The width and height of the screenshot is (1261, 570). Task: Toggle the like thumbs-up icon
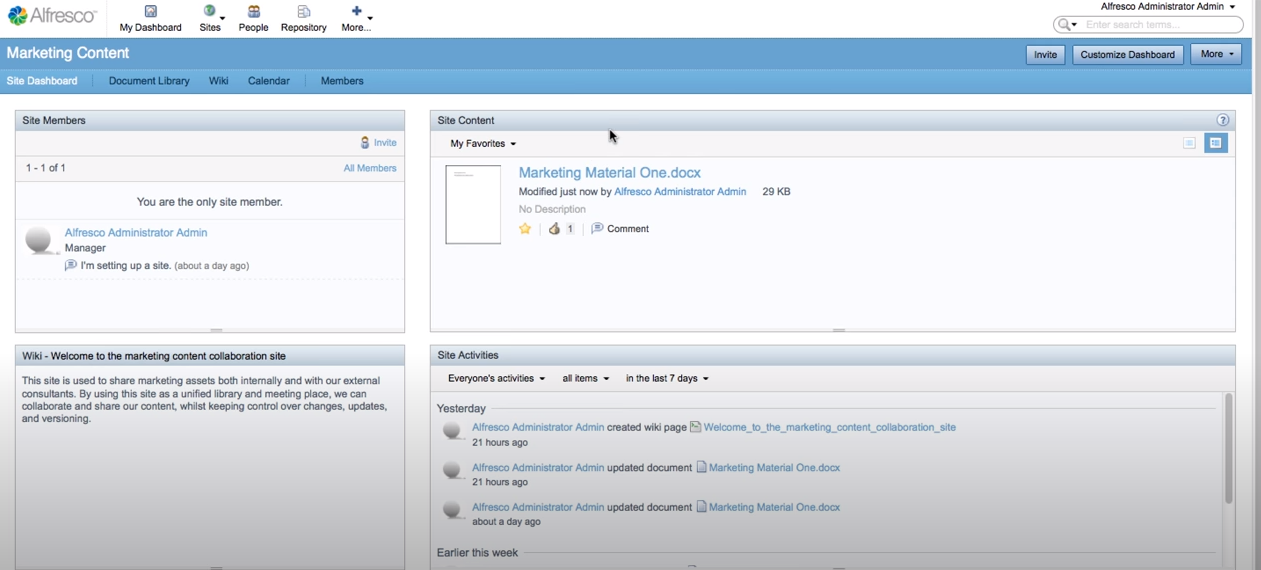tap(554, 229)
